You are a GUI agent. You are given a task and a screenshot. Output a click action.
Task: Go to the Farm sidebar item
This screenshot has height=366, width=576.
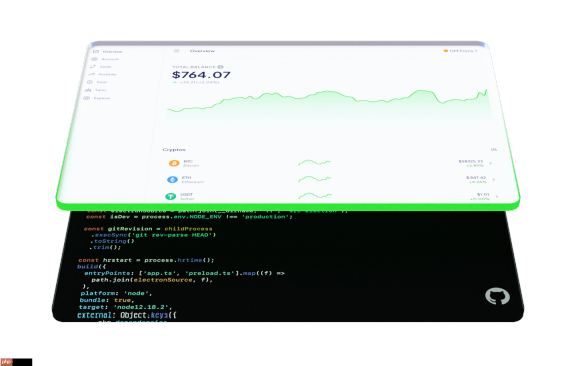click(101, 90)
